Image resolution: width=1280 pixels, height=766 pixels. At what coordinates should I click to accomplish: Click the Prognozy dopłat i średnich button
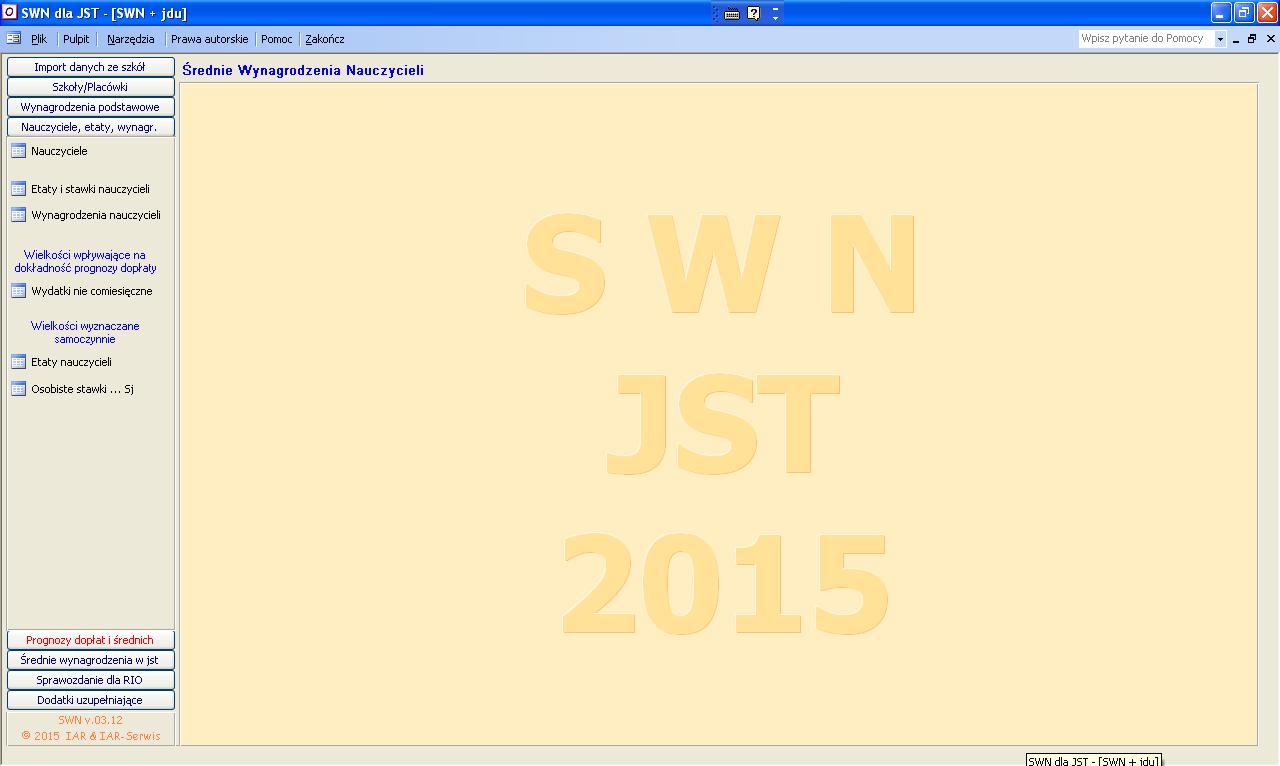click(90, 640)
